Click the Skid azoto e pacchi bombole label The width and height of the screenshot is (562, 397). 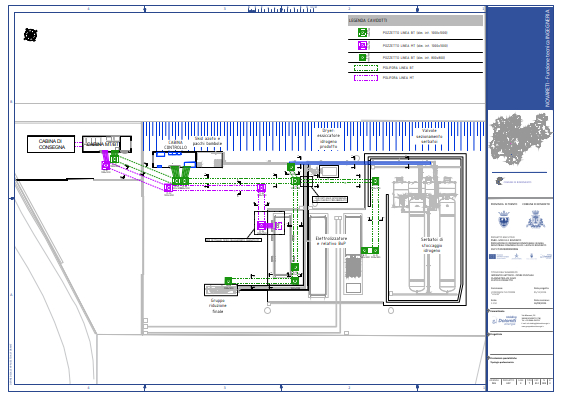(x=208, y=141)
